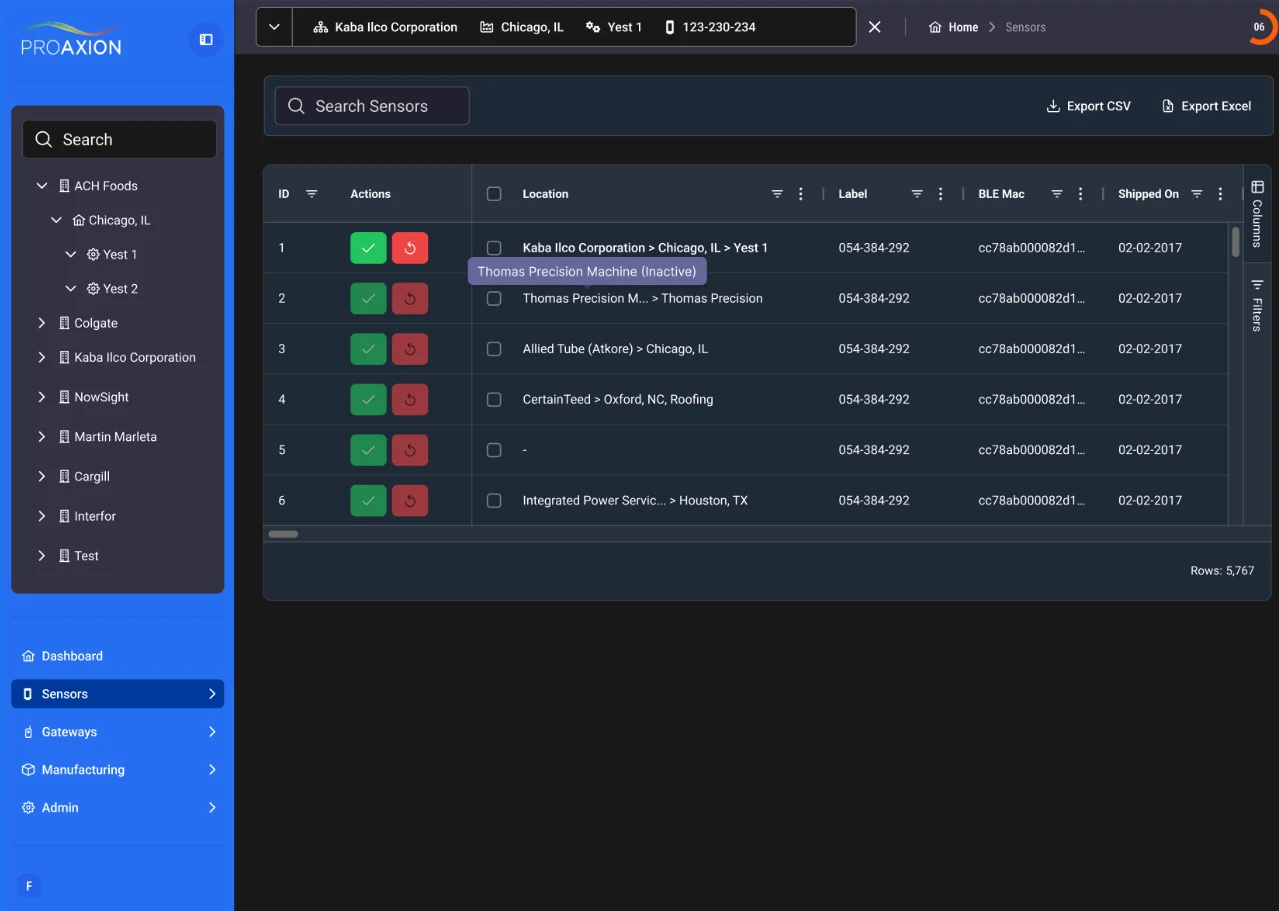This screenshot has width=1279, height=911.
Task: Clear the location selection with X icon
Action: pyautogui.click(x=875, y=27)
